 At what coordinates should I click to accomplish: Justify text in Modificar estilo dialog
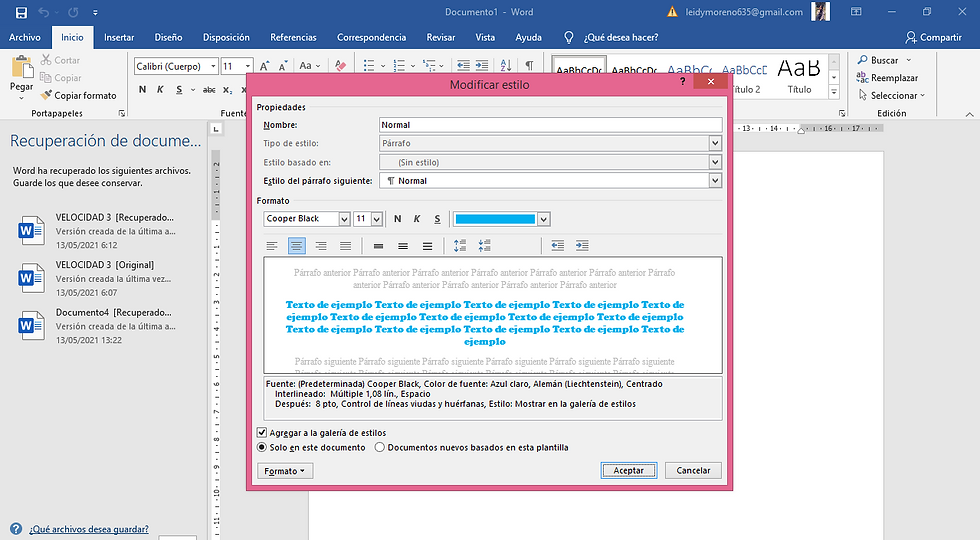coord(345,246)
